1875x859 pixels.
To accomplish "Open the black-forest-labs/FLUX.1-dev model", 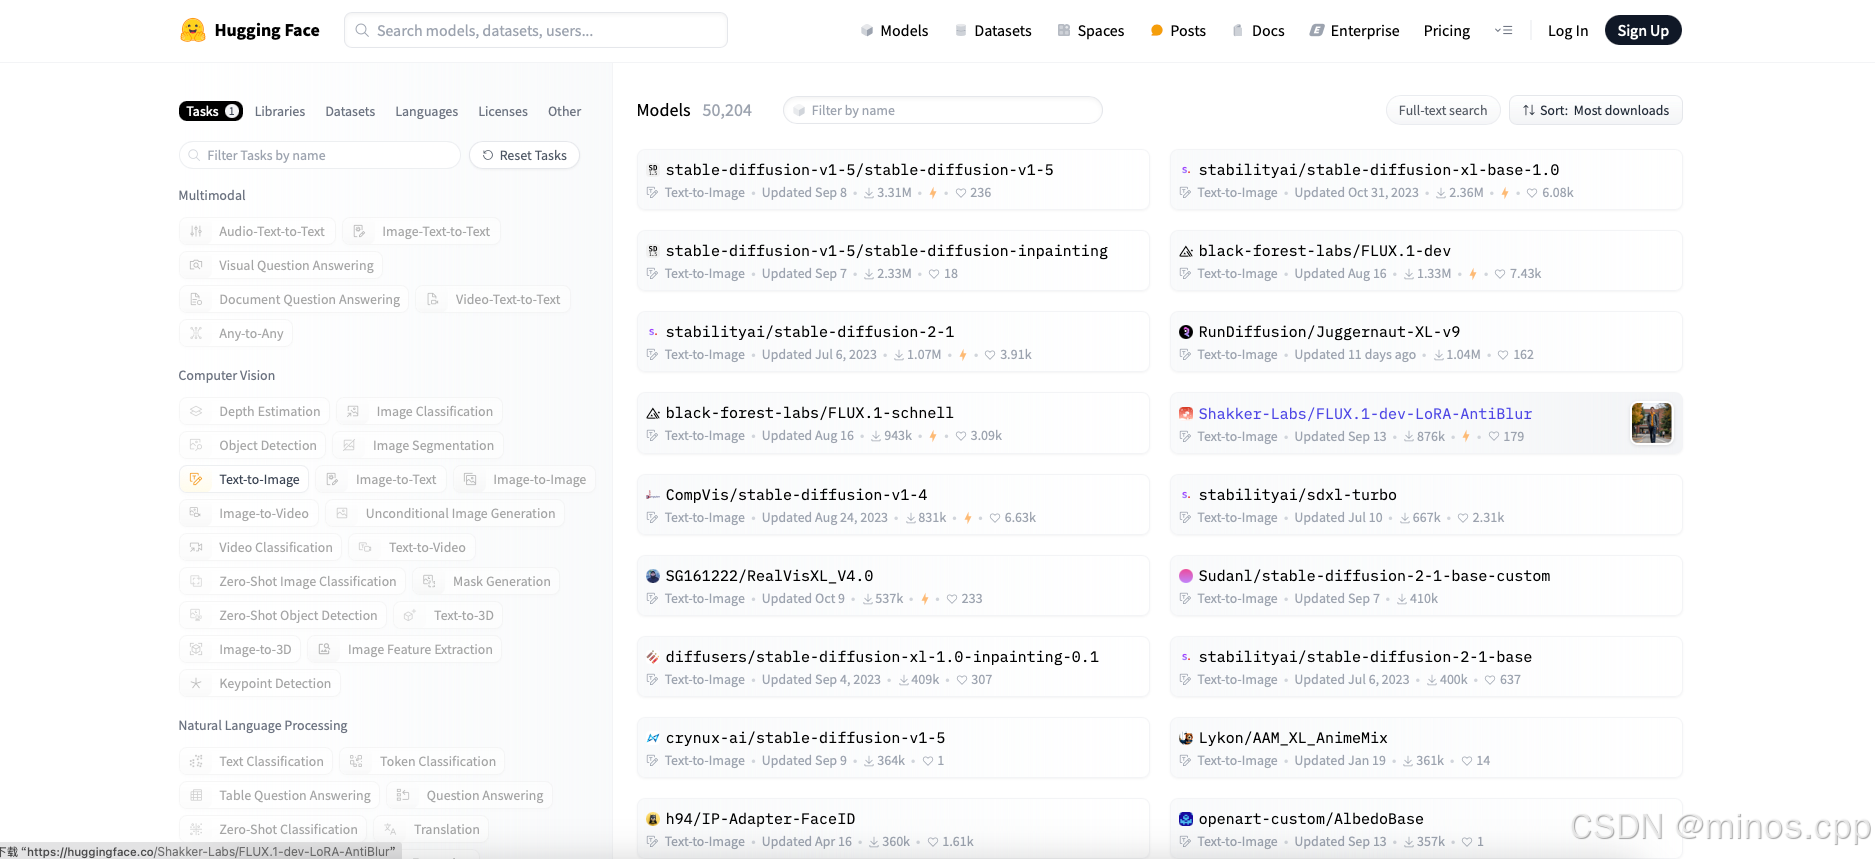I will coord(1425,261).
